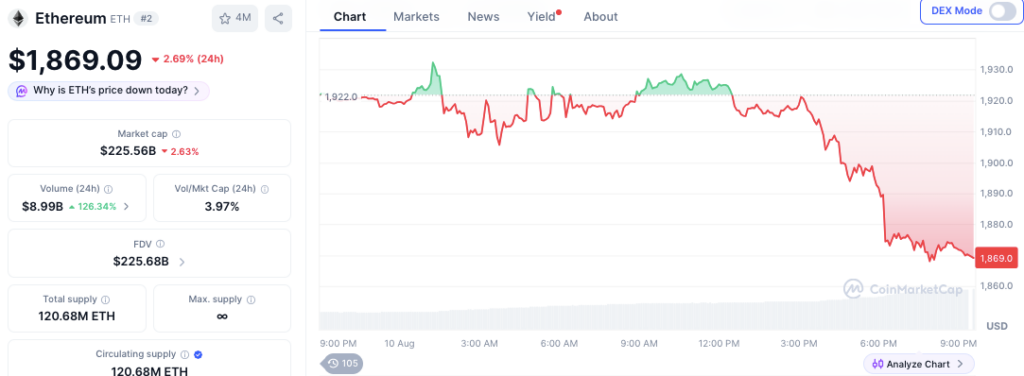The image size is (1024, 376).
Task: Open the 105 chart events history badge
Action: [x=342, y=363]
